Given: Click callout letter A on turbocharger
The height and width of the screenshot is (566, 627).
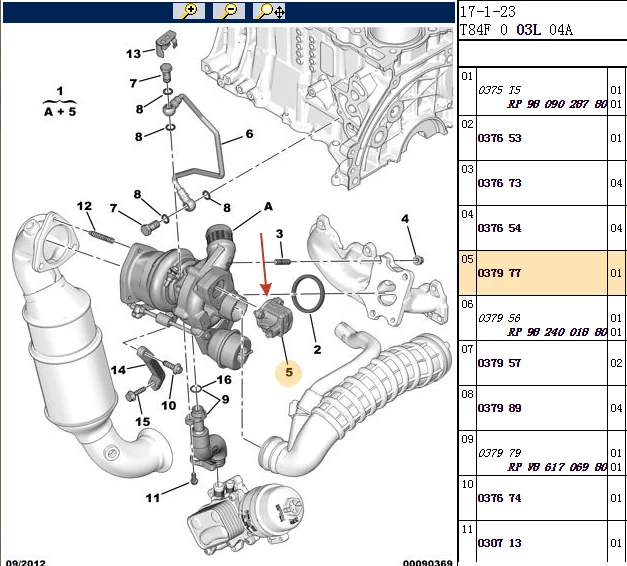Looking at the screenshot, I should tap(268, 206).
